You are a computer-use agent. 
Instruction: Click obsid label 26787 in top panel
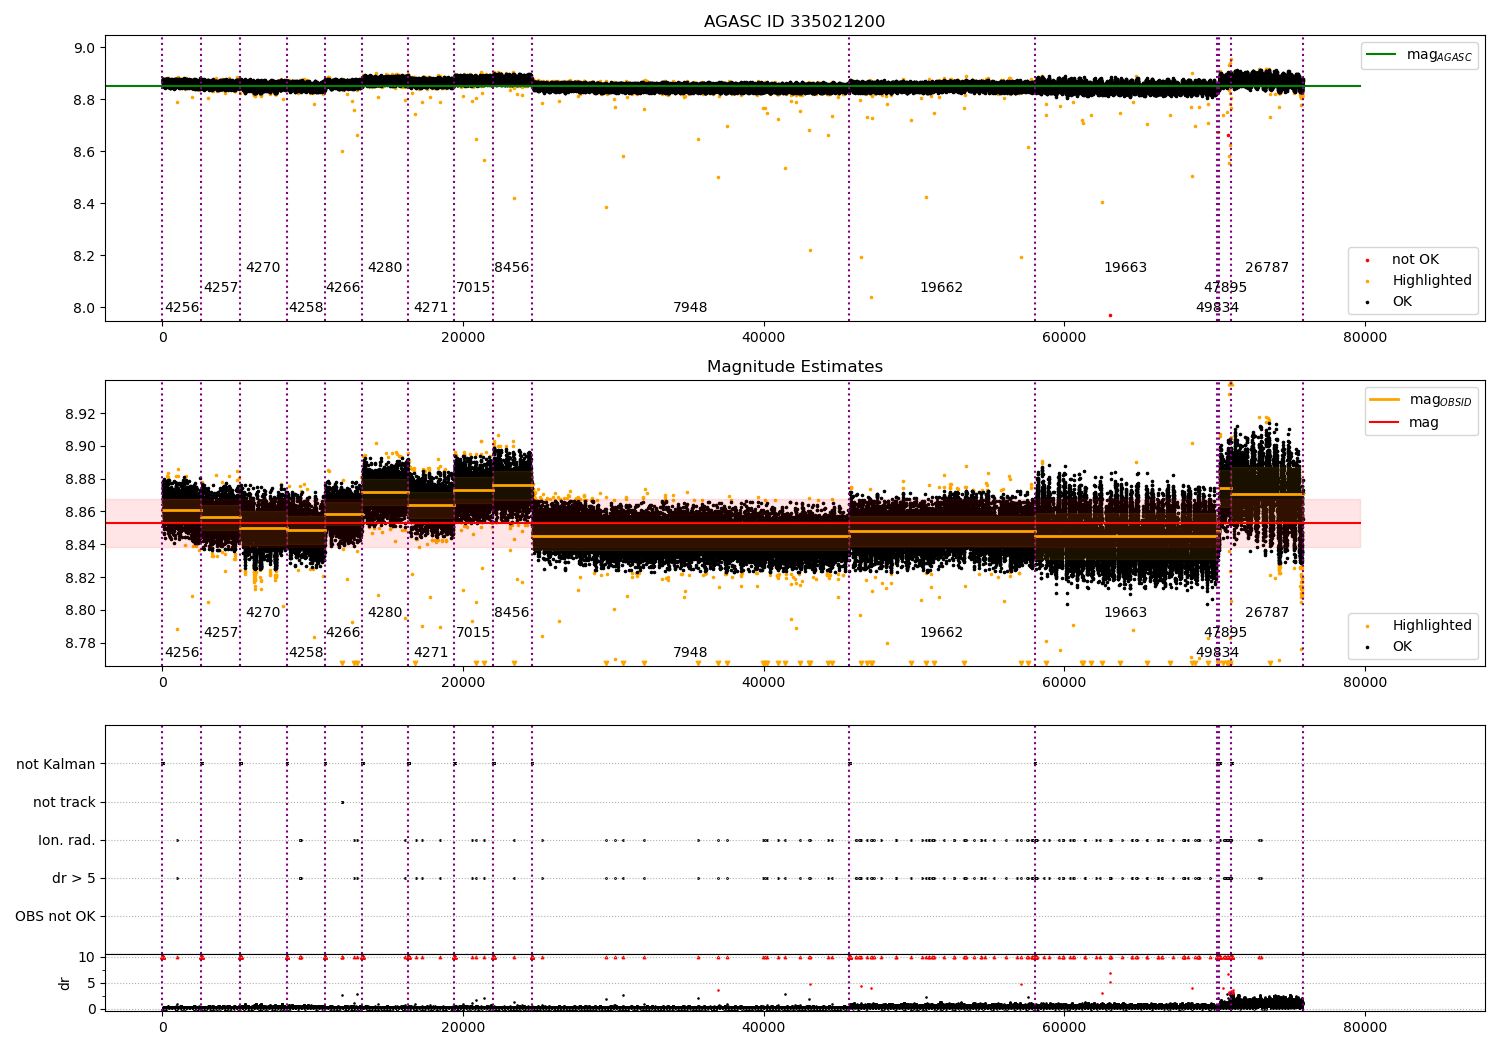pyautogui.click(x=1267, y=268)
